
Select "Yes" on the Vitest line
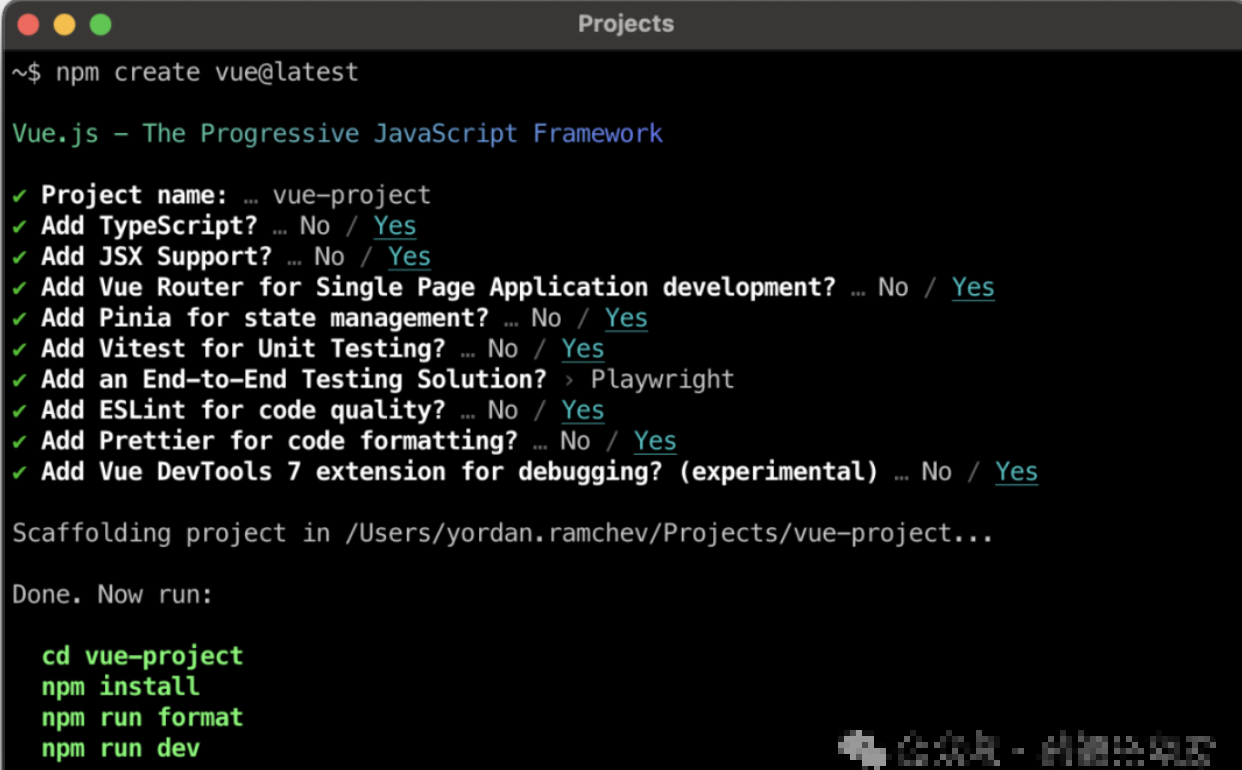coord(583,349)
